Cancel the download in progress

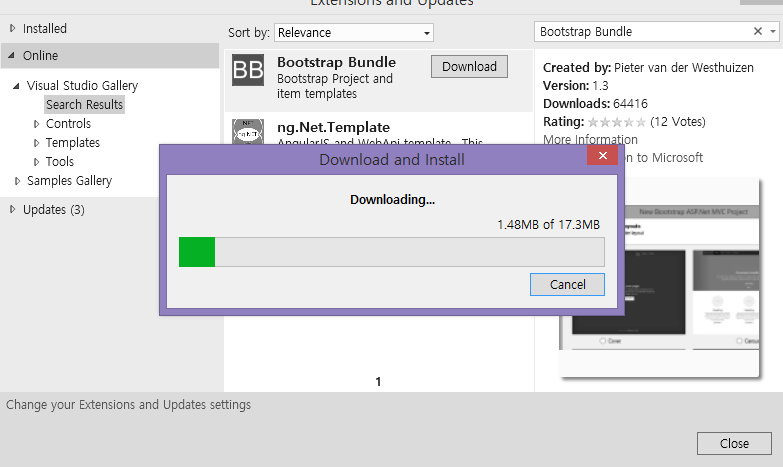click(x=567, y=284)
